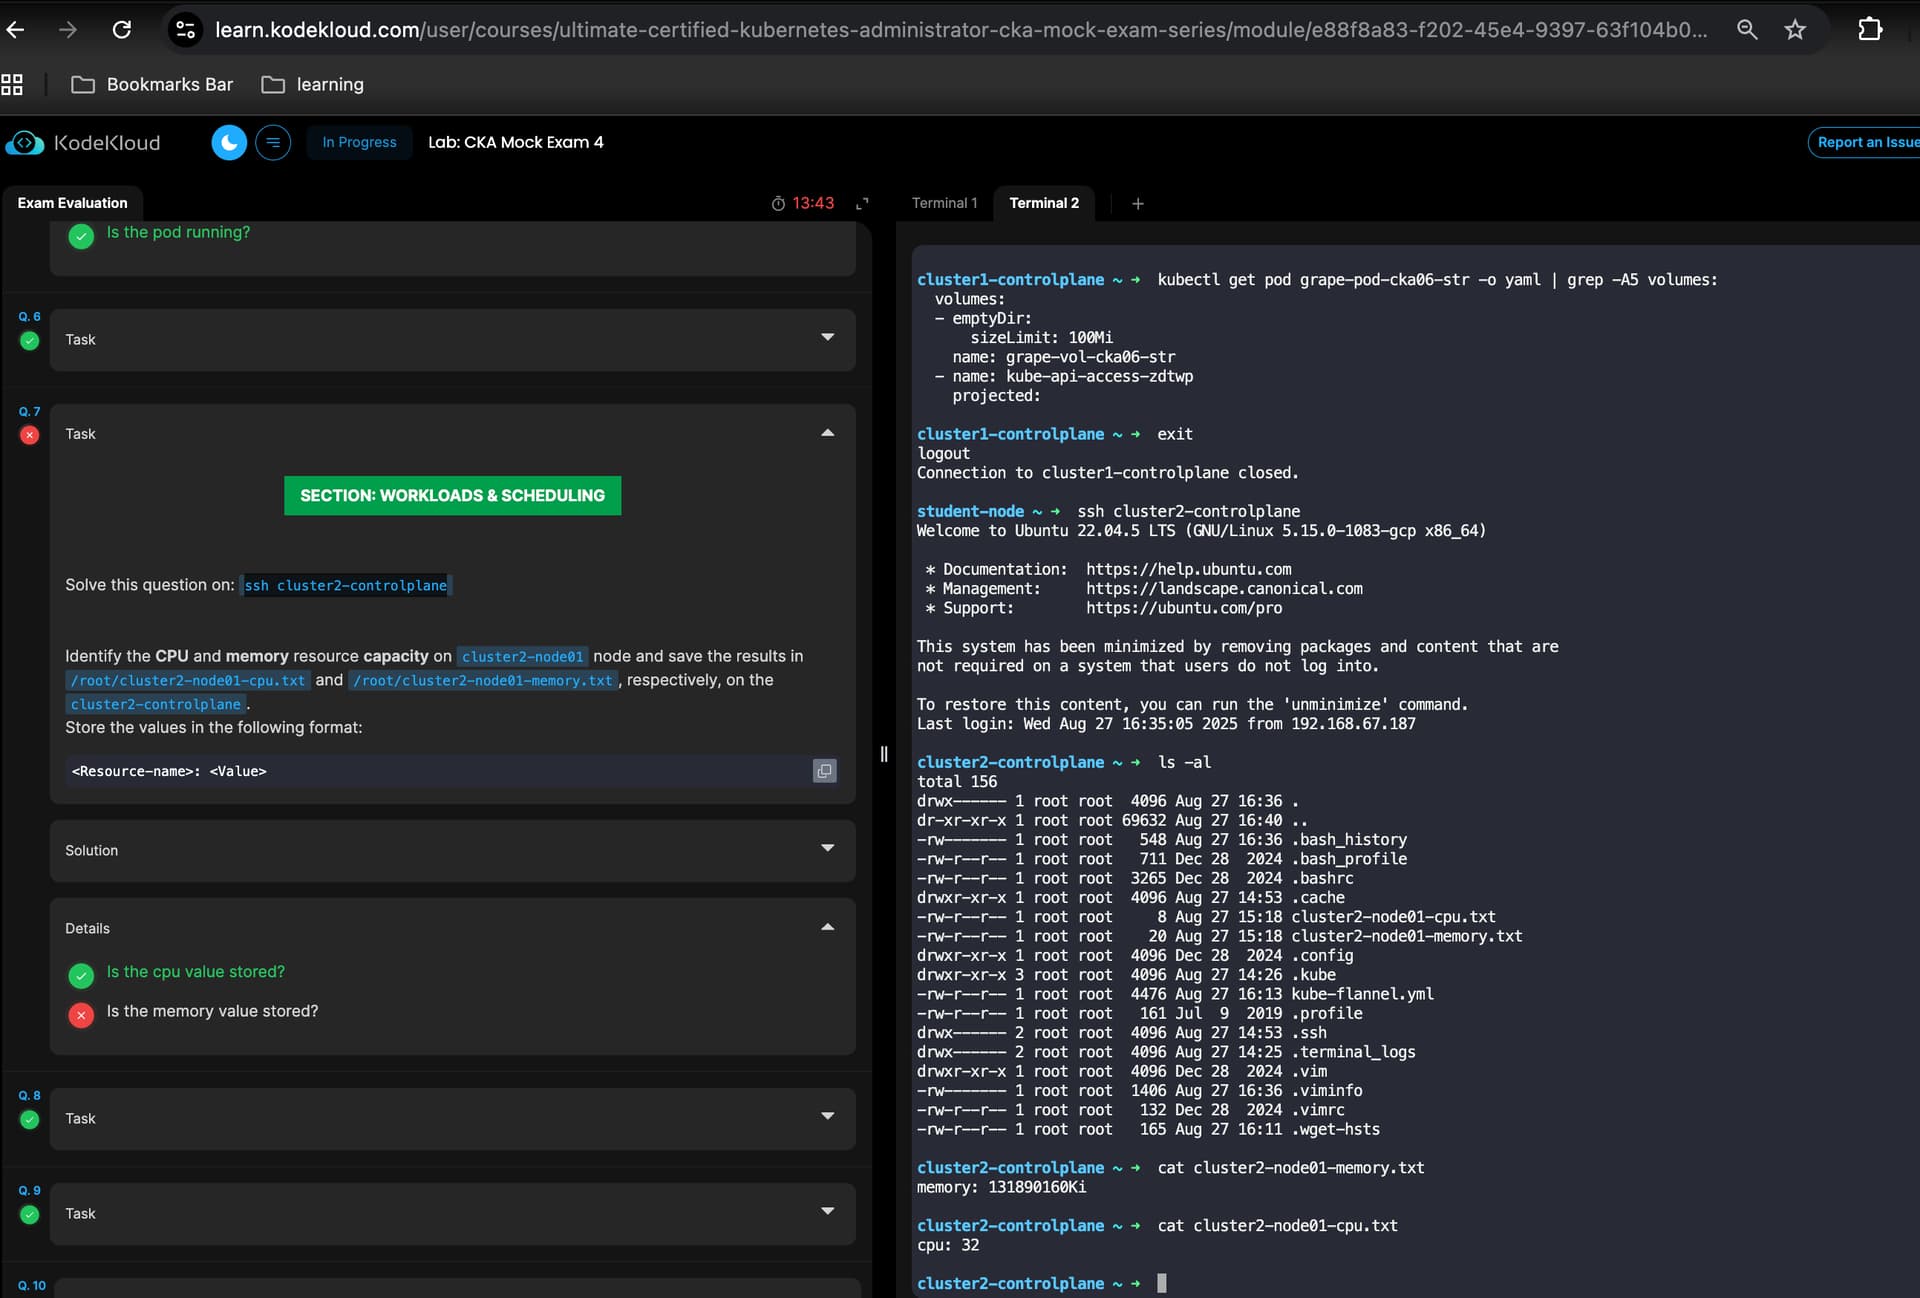Select Terminal 2 tab
1920x1298 pixels.
pos(1044,203)
